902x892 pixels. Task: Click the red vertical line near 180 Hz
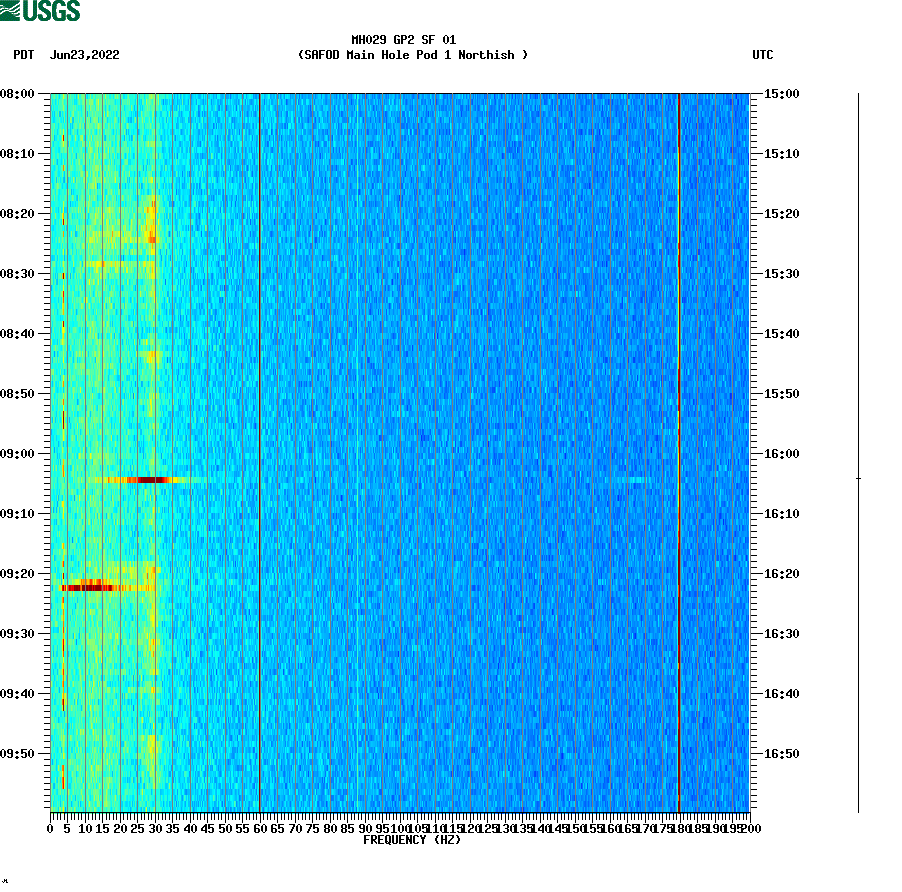[x=679, y=450]
